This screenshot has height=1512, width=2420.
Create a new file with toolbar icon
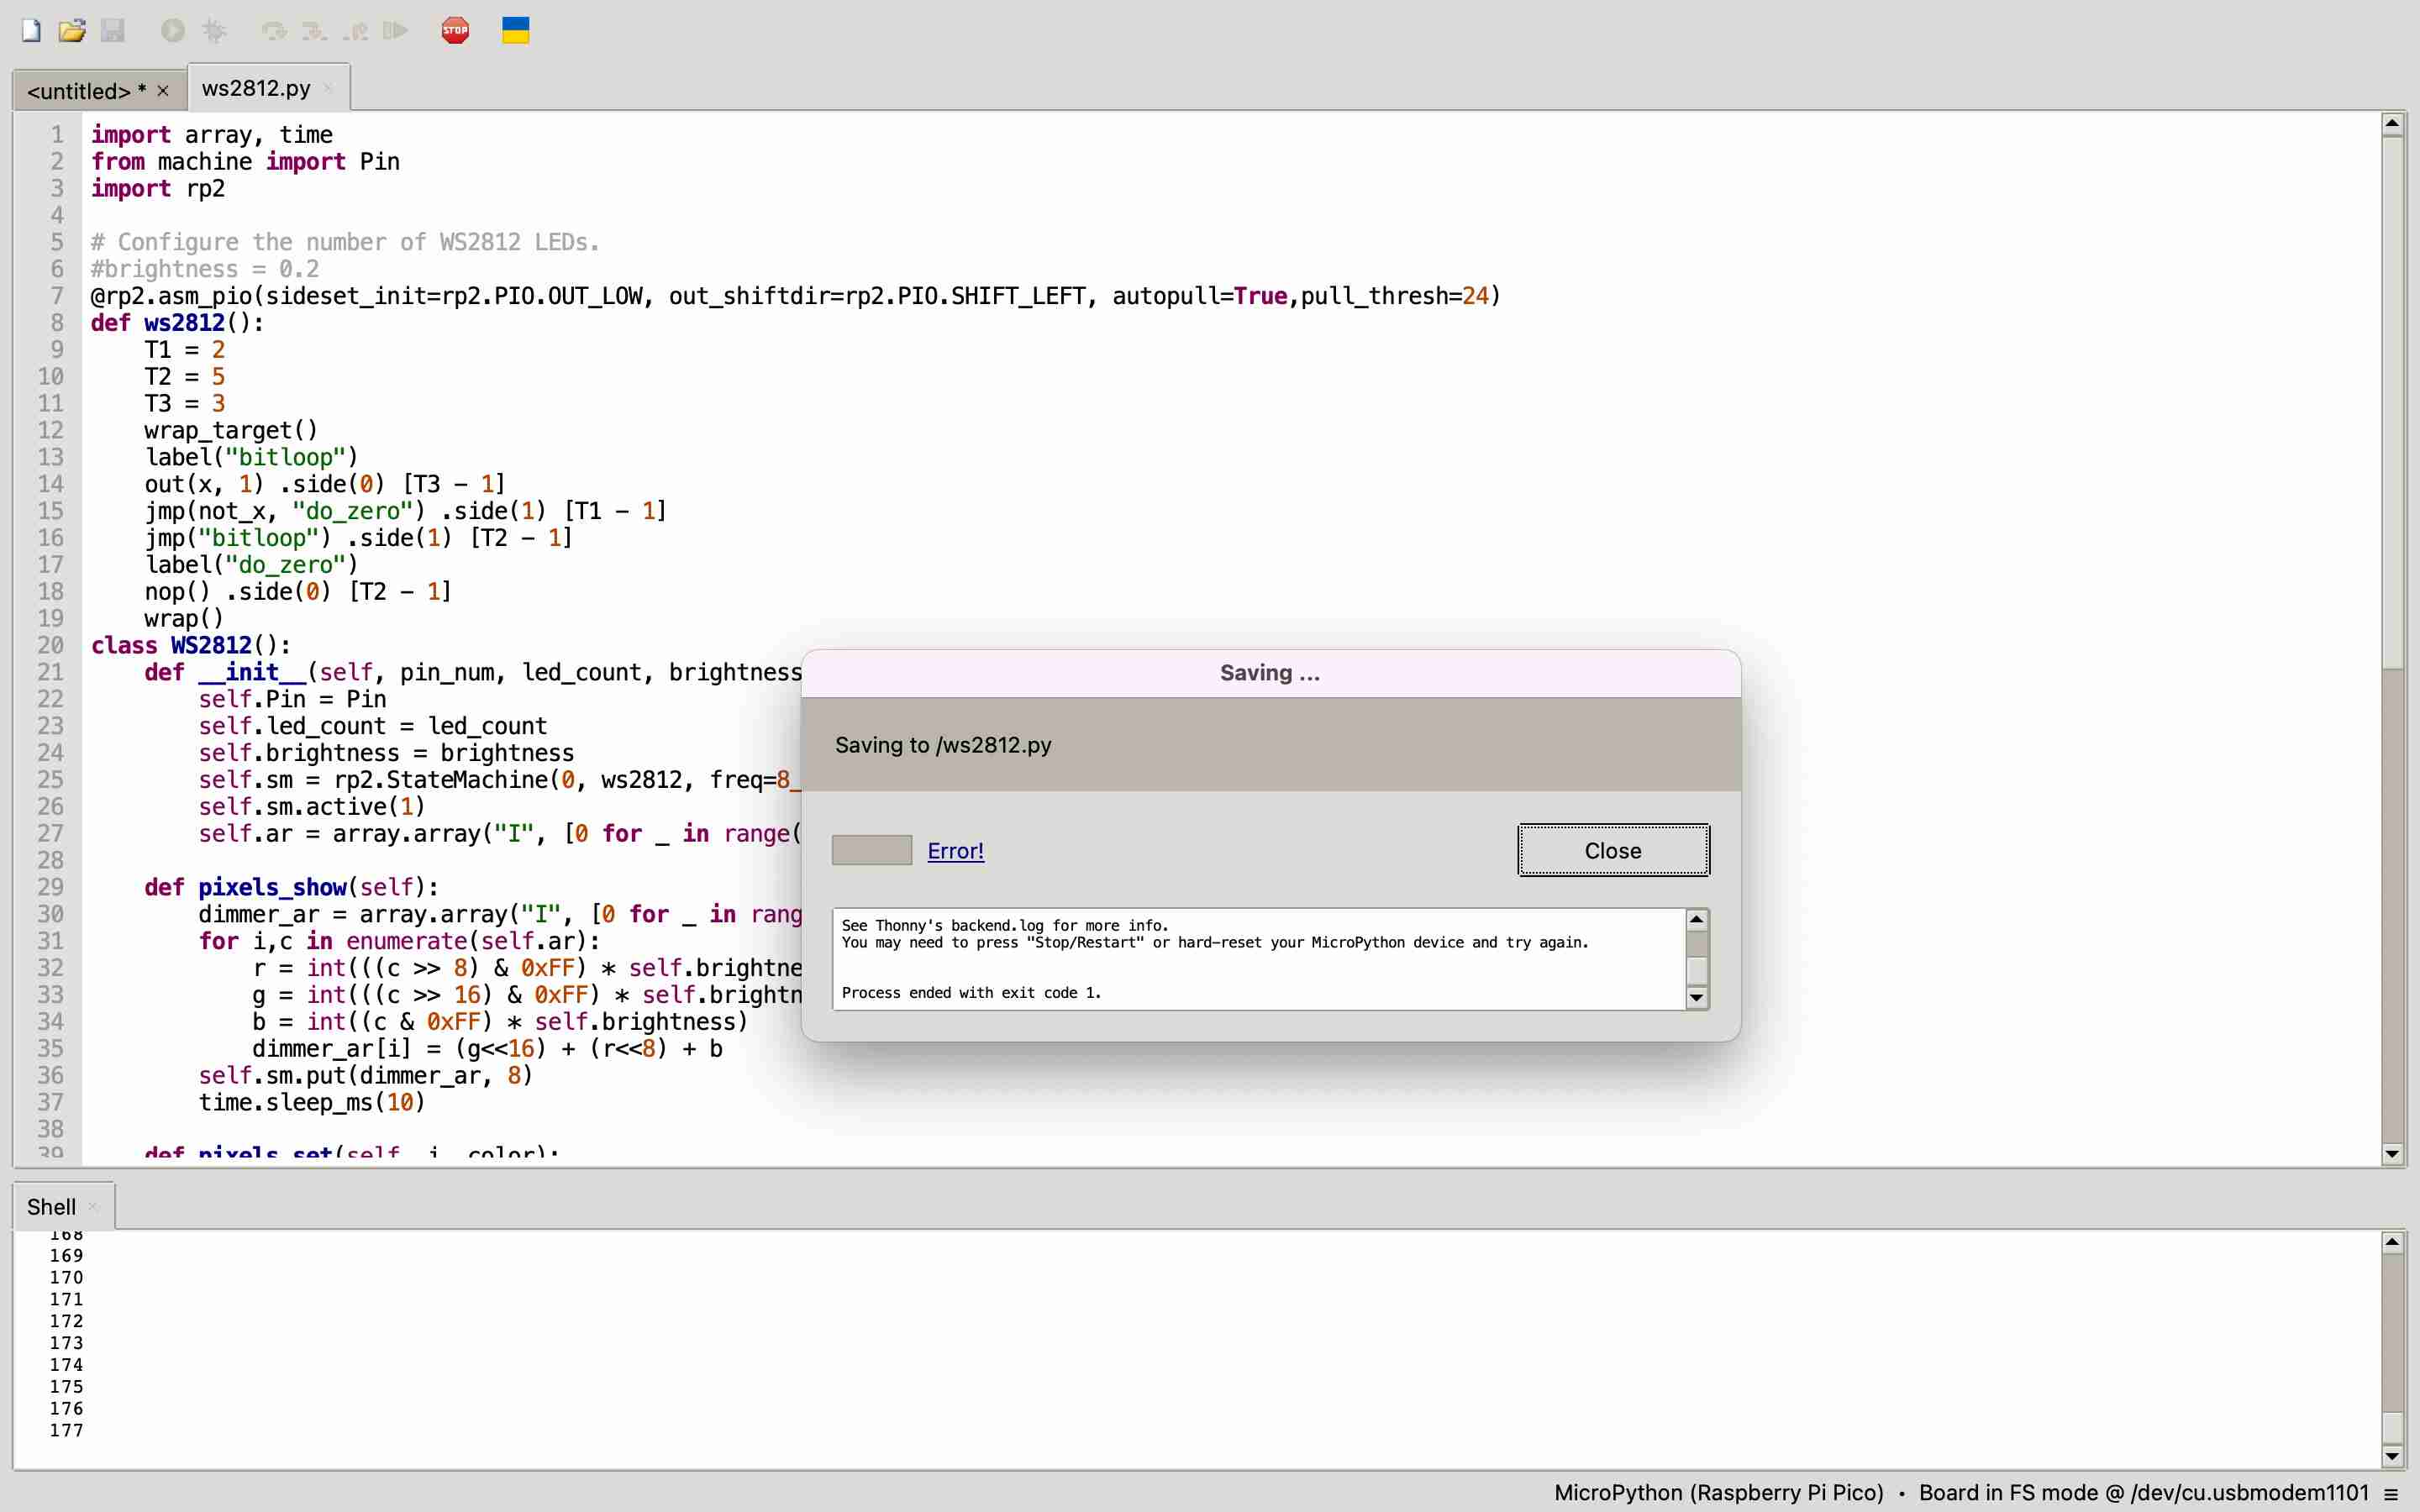tap(31, 31)
